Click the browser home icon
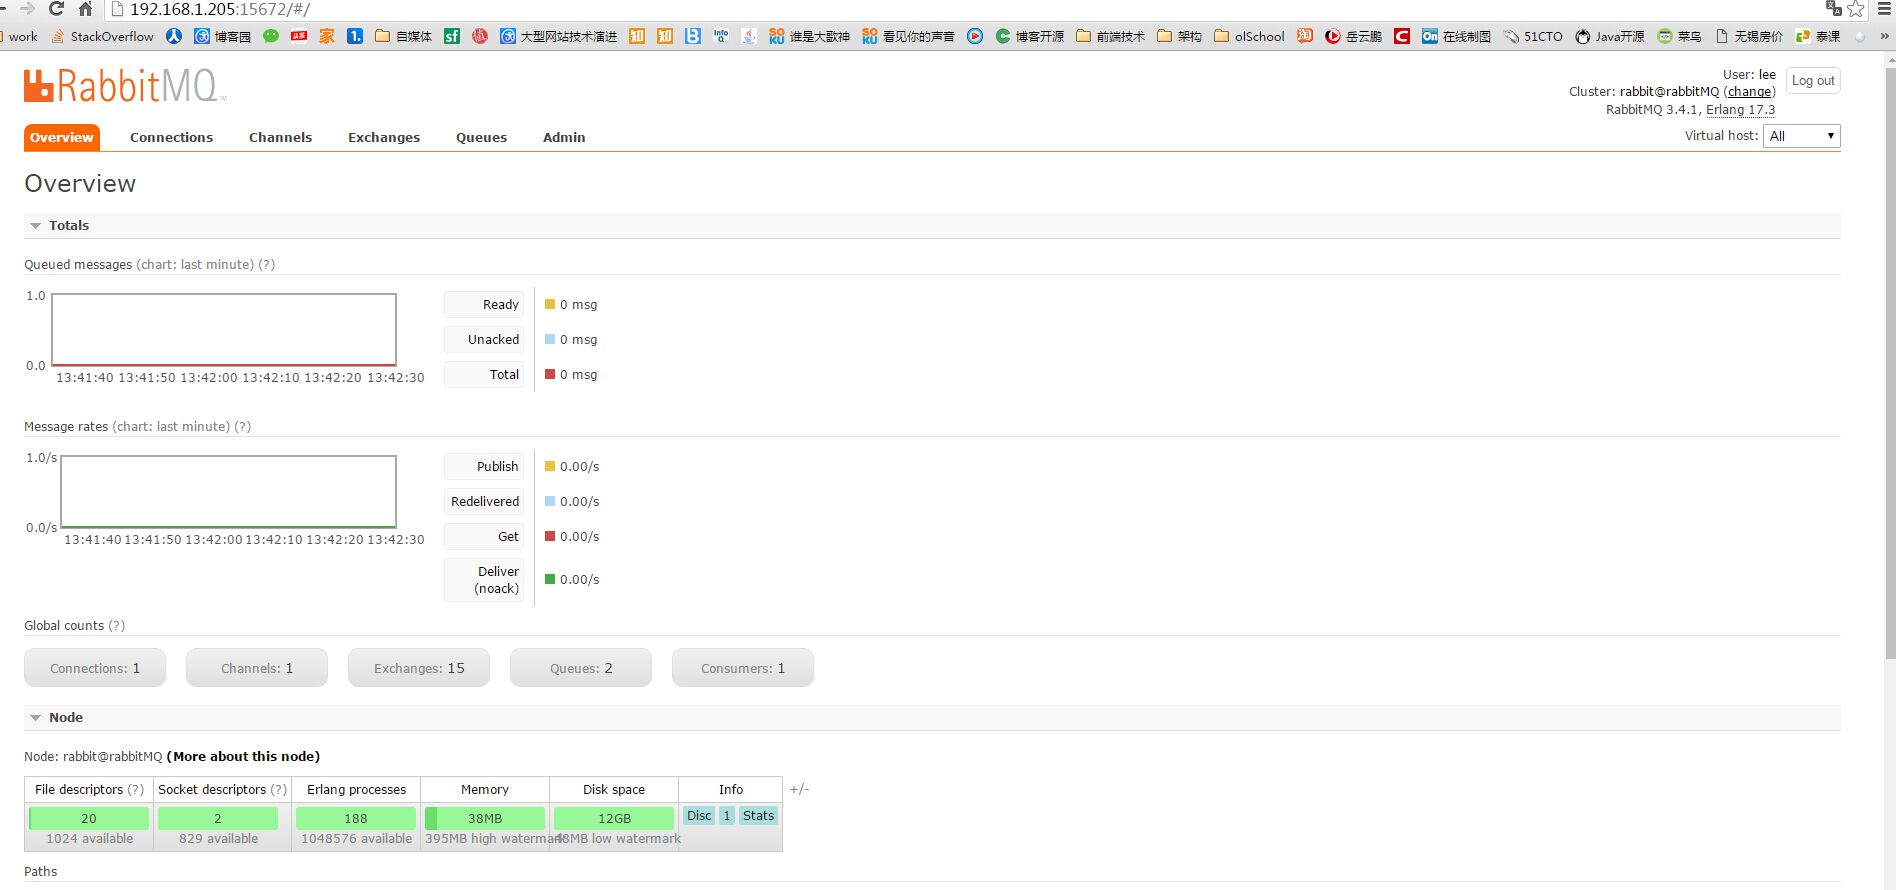 click(86, 9)
